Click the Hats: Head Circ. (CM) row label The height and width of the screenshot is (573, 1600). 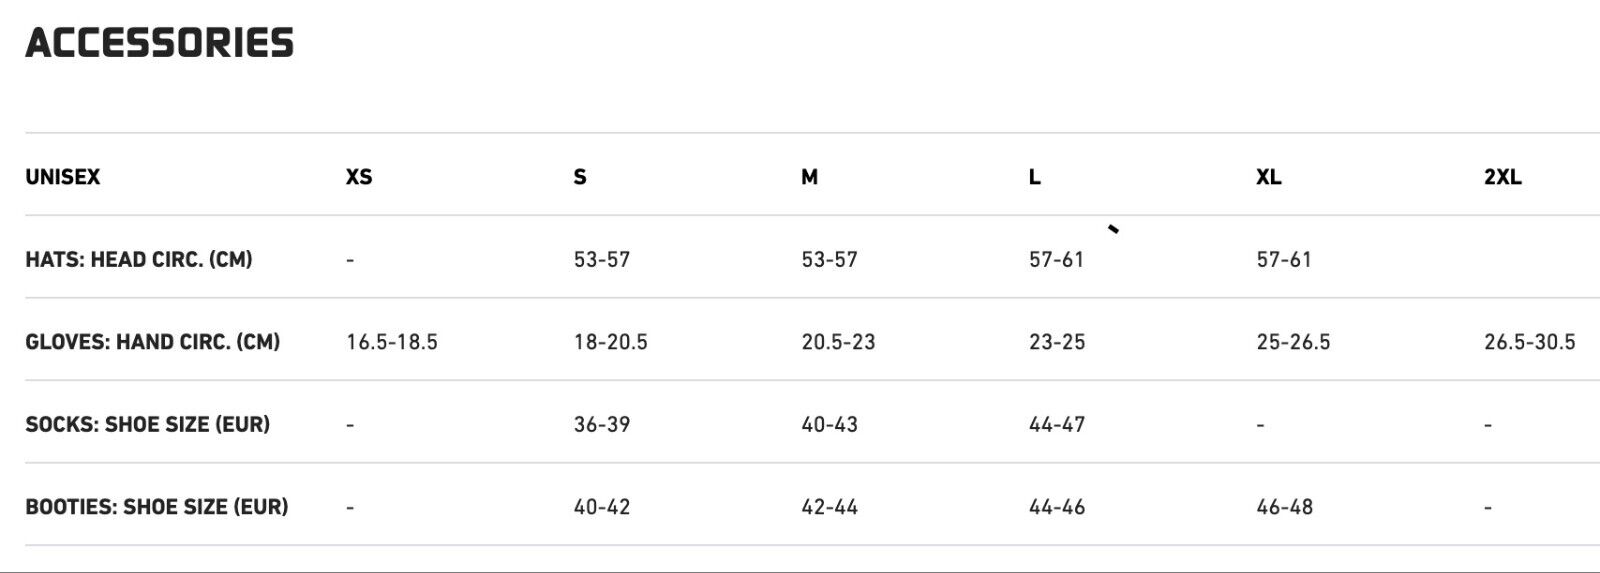pos(139,260)
